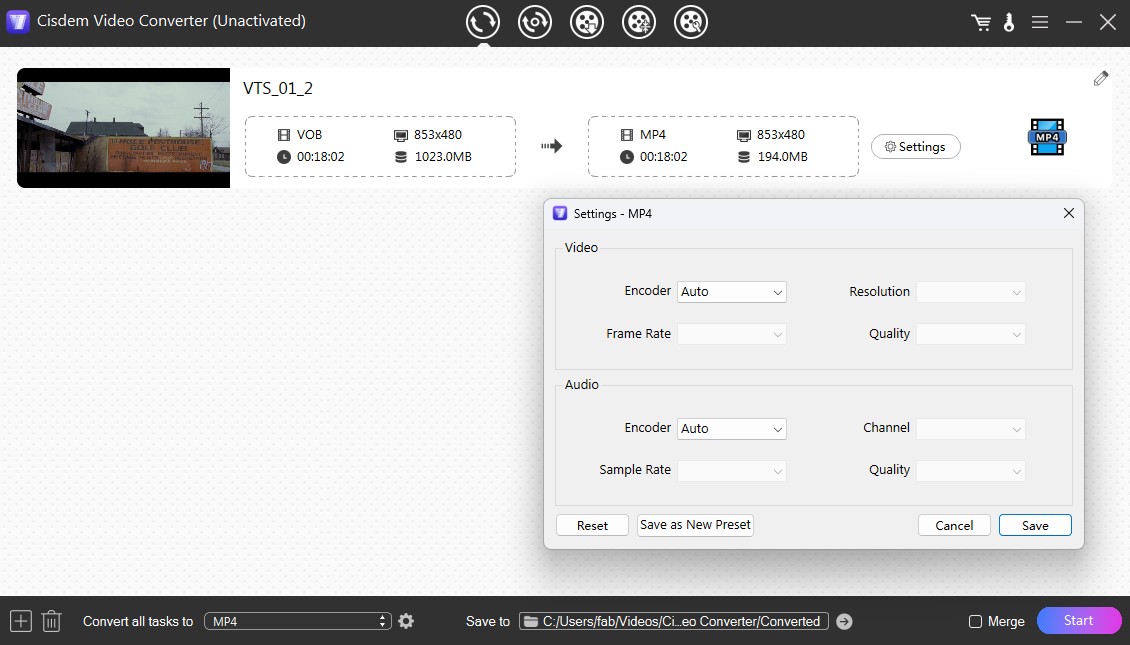Open the Video Encoder dropdown
The width and height of the screenshot is (1130, 645).
[x=731, y=291]
